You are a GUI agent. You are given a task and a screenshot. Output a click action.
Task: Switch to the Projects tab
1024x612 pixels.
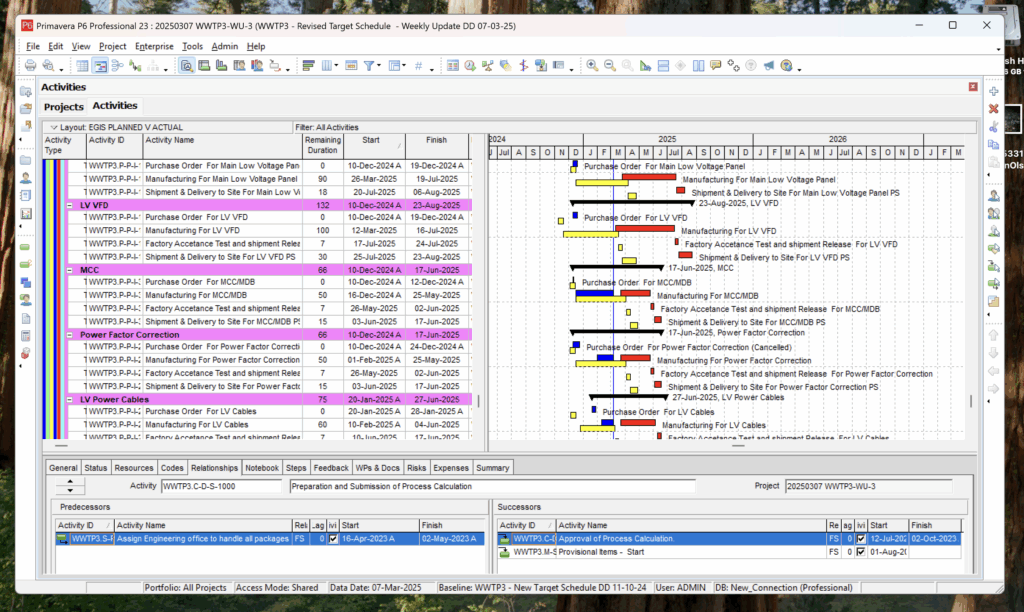(x=63, y=106)
